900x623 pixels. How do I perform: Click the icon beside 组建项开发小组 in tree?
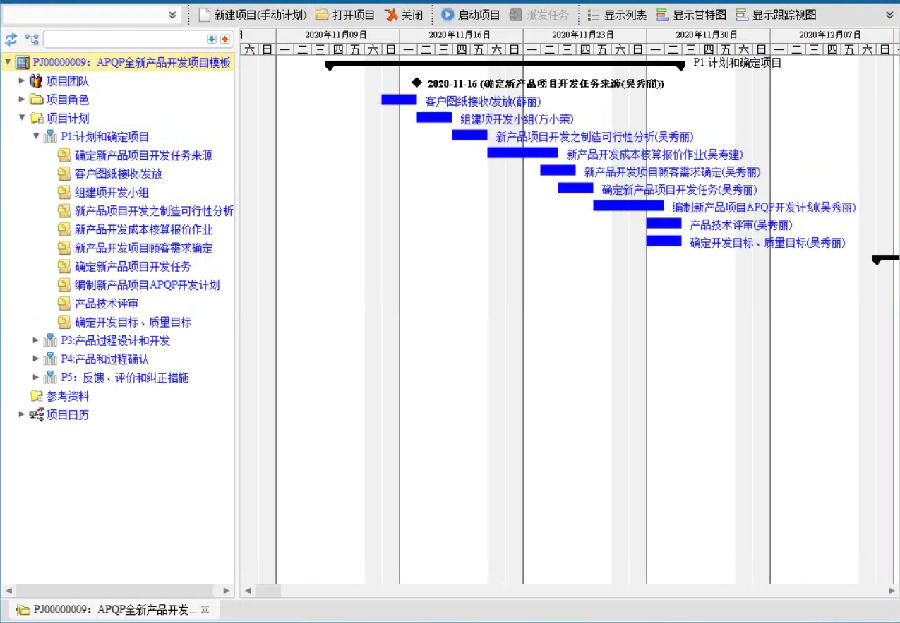[x=64, y=192]
